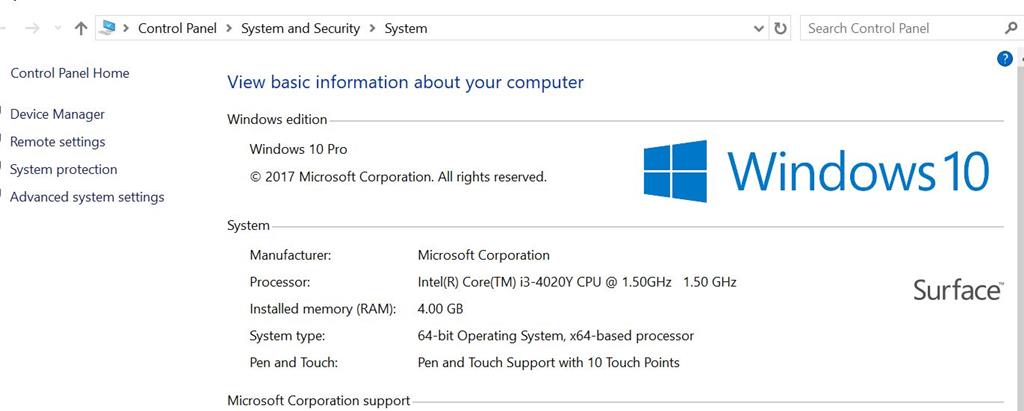Refresh the System page
Screen dimensions: 1024x411
tap(781, 29)
